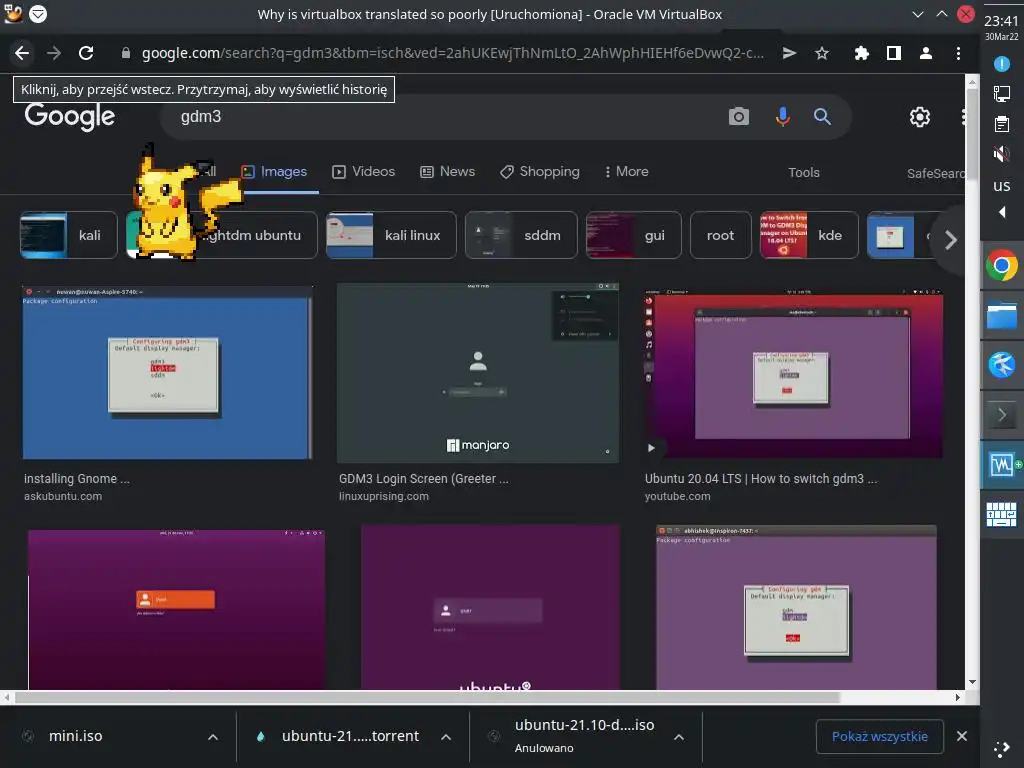Select the gui suggestion chip

(x=633, y=235)
